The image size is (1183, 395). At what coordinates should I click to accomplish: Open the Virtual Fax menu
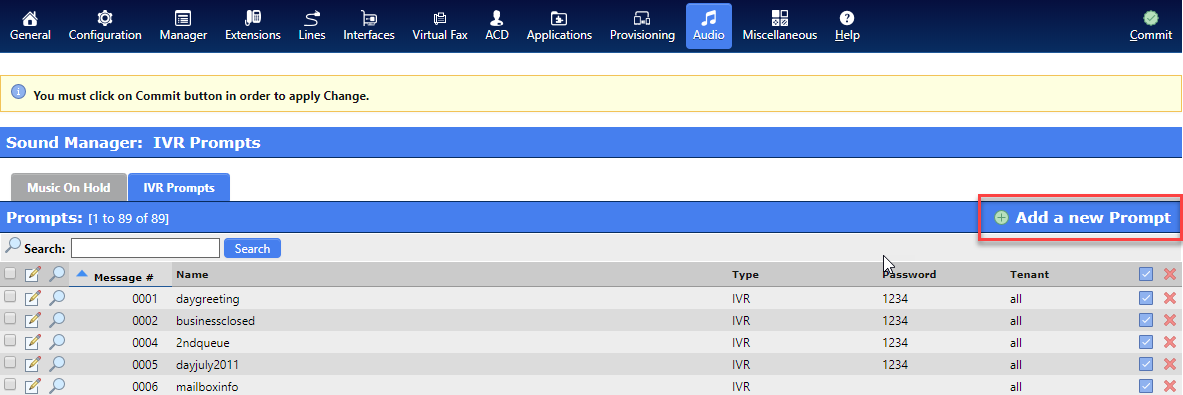click(440, 26)
